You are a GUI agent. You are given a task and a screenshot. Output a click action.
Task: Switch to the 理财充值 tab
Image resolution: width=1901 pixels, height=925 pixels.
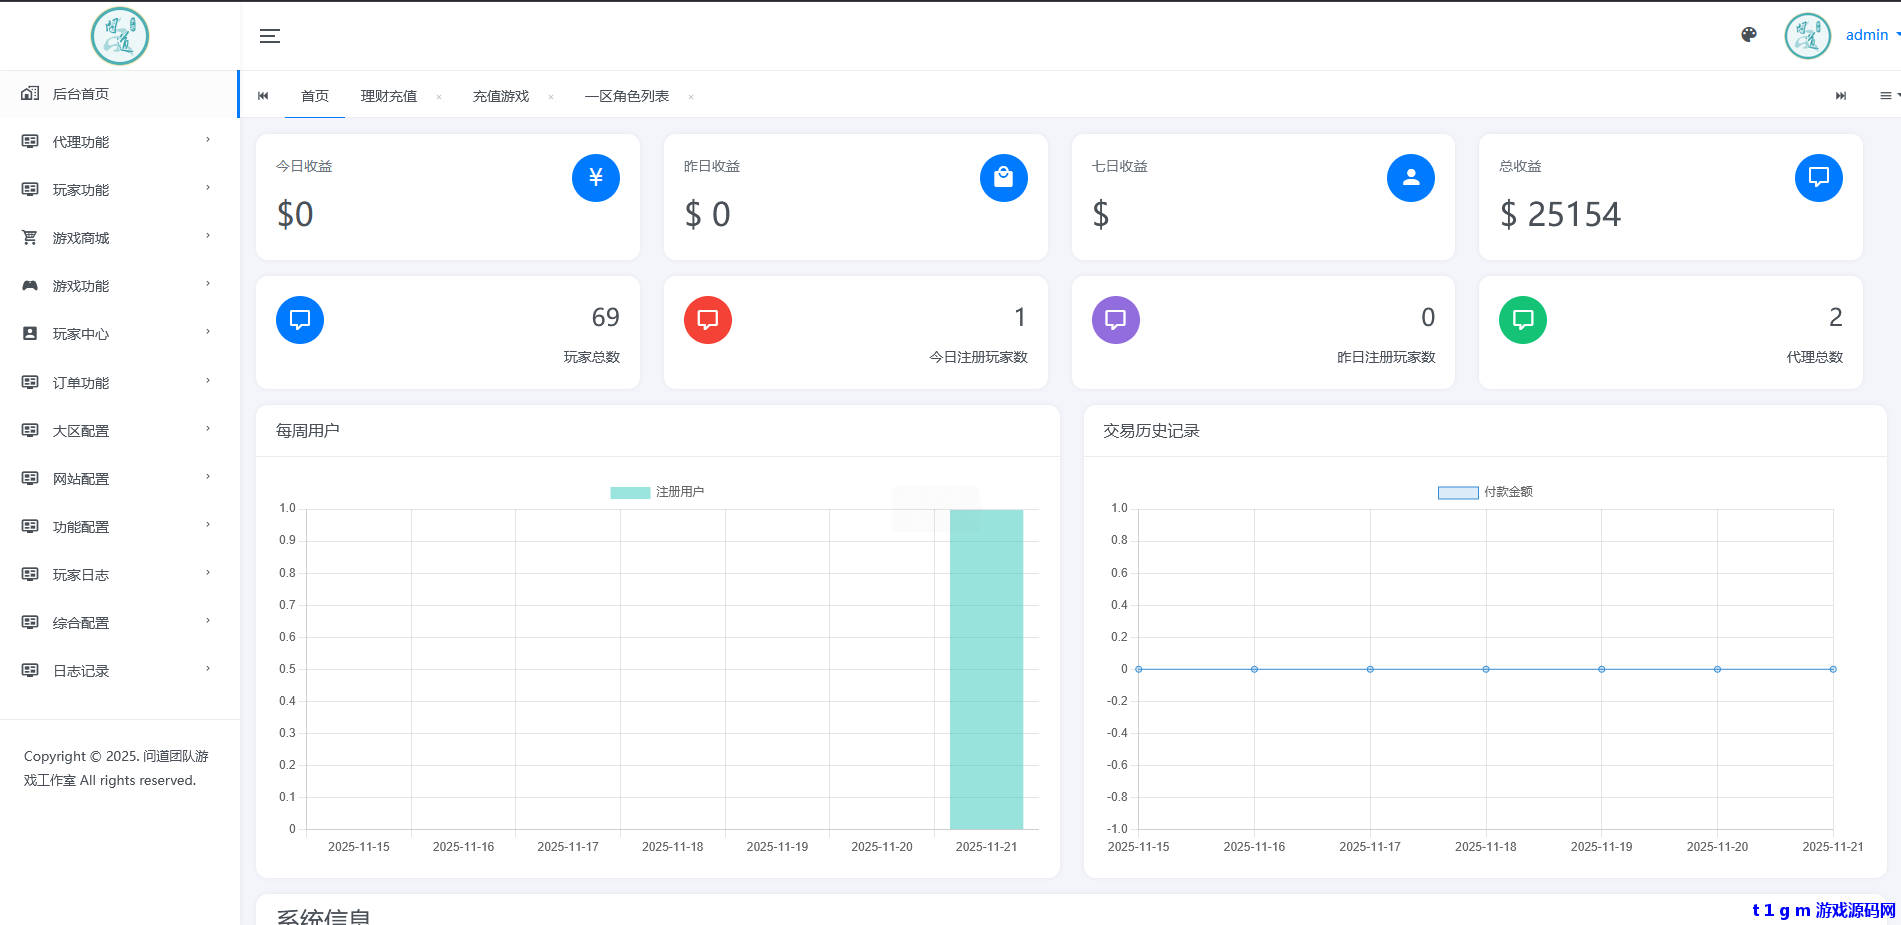click(x=388, y=96)
